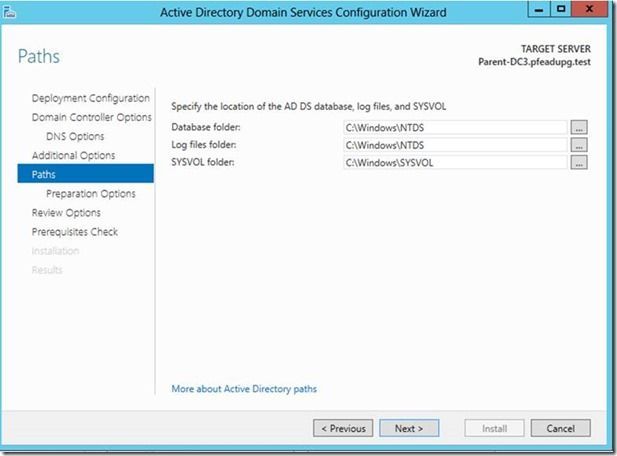Open the Review Options step
The height and width of the screenshot is (456, 617).
click(x=66, y=212)
